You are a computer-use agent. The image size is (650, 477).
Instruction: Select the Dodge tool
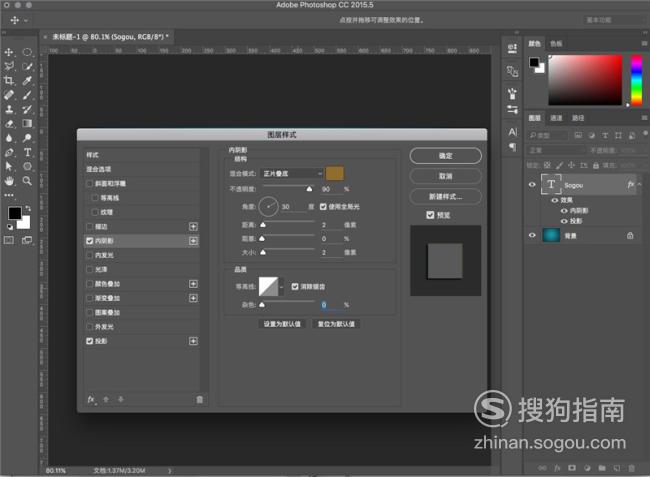click(27, 138)
